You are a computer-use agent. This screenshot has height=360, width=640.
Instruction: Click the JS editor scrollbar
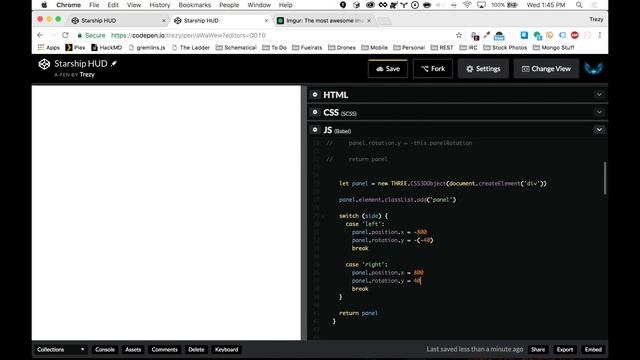pyautogui.click(x=604, y=178)
